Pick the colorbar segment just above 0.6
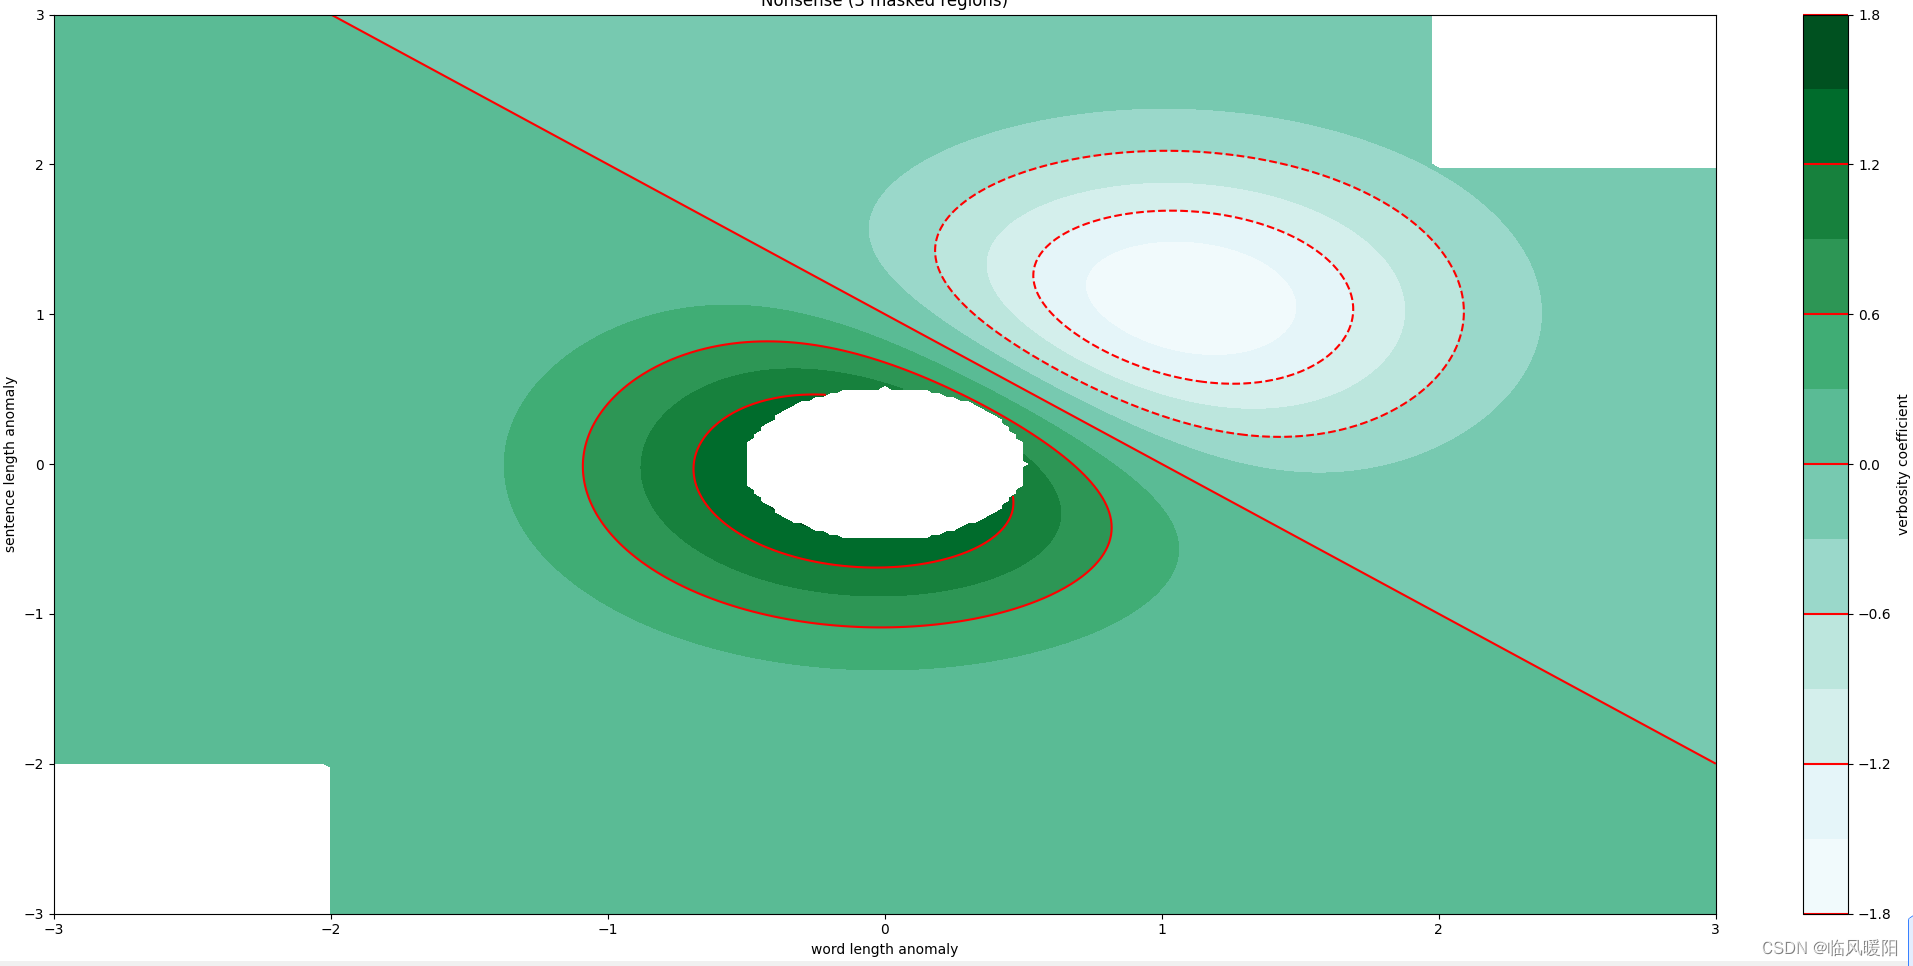 1826,277
